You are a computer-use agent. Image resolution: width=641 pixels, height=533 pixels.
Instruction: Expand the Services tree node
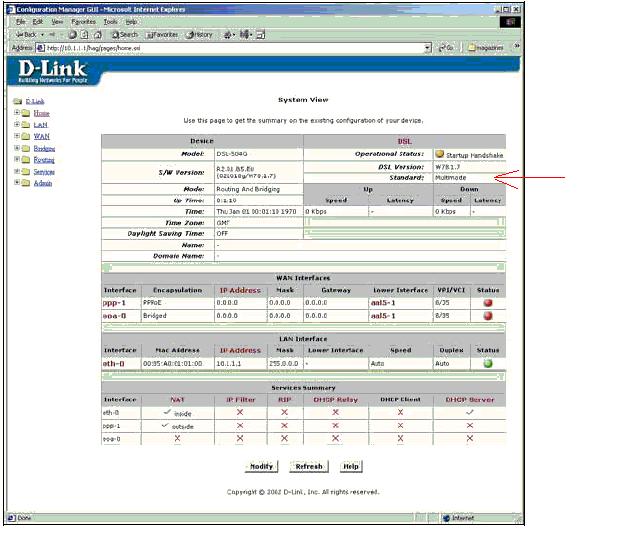[17, 171]
